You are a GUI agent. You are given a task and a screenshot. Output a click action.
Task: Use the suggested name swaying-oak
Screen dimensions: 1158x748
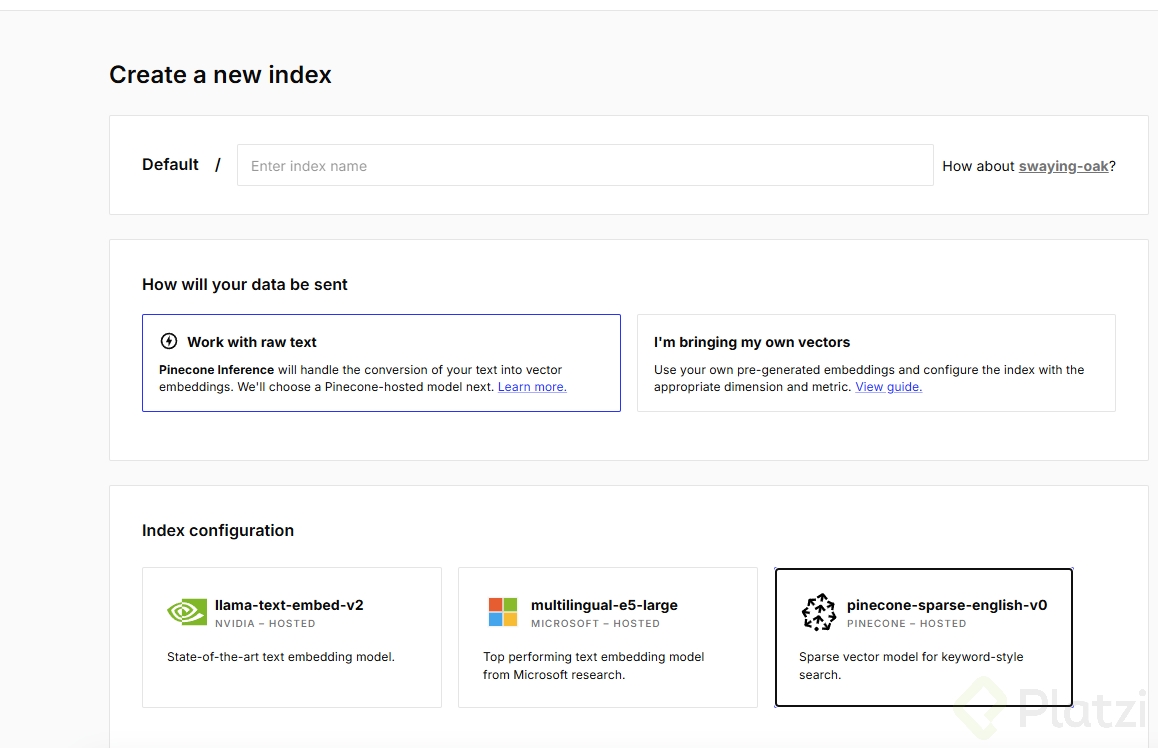click(x=1063, y=166)
